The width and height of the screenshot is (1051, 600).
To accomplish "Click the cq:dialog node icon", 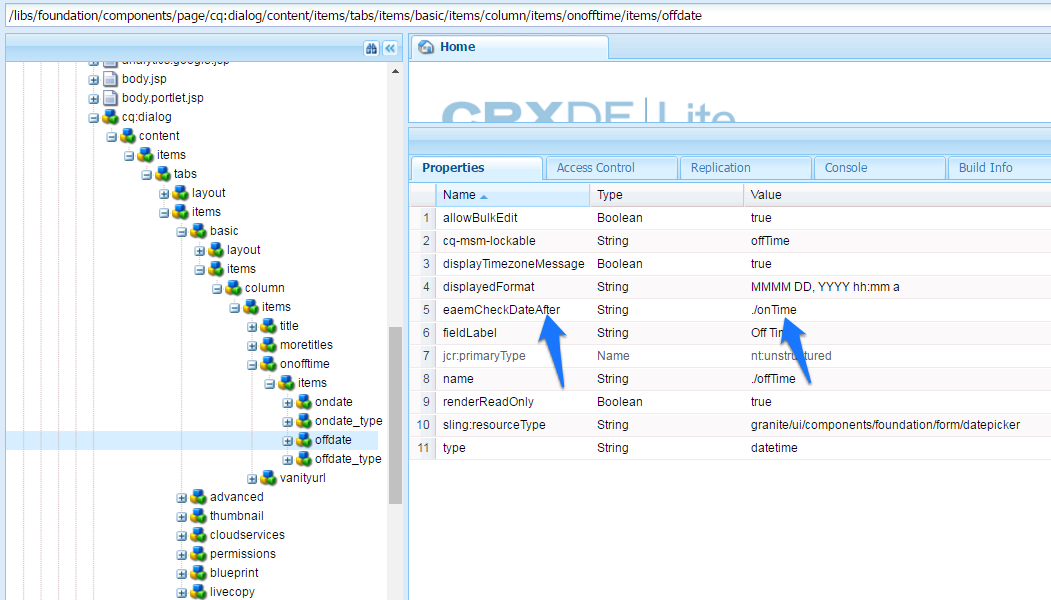I will [x=111, y=117].
